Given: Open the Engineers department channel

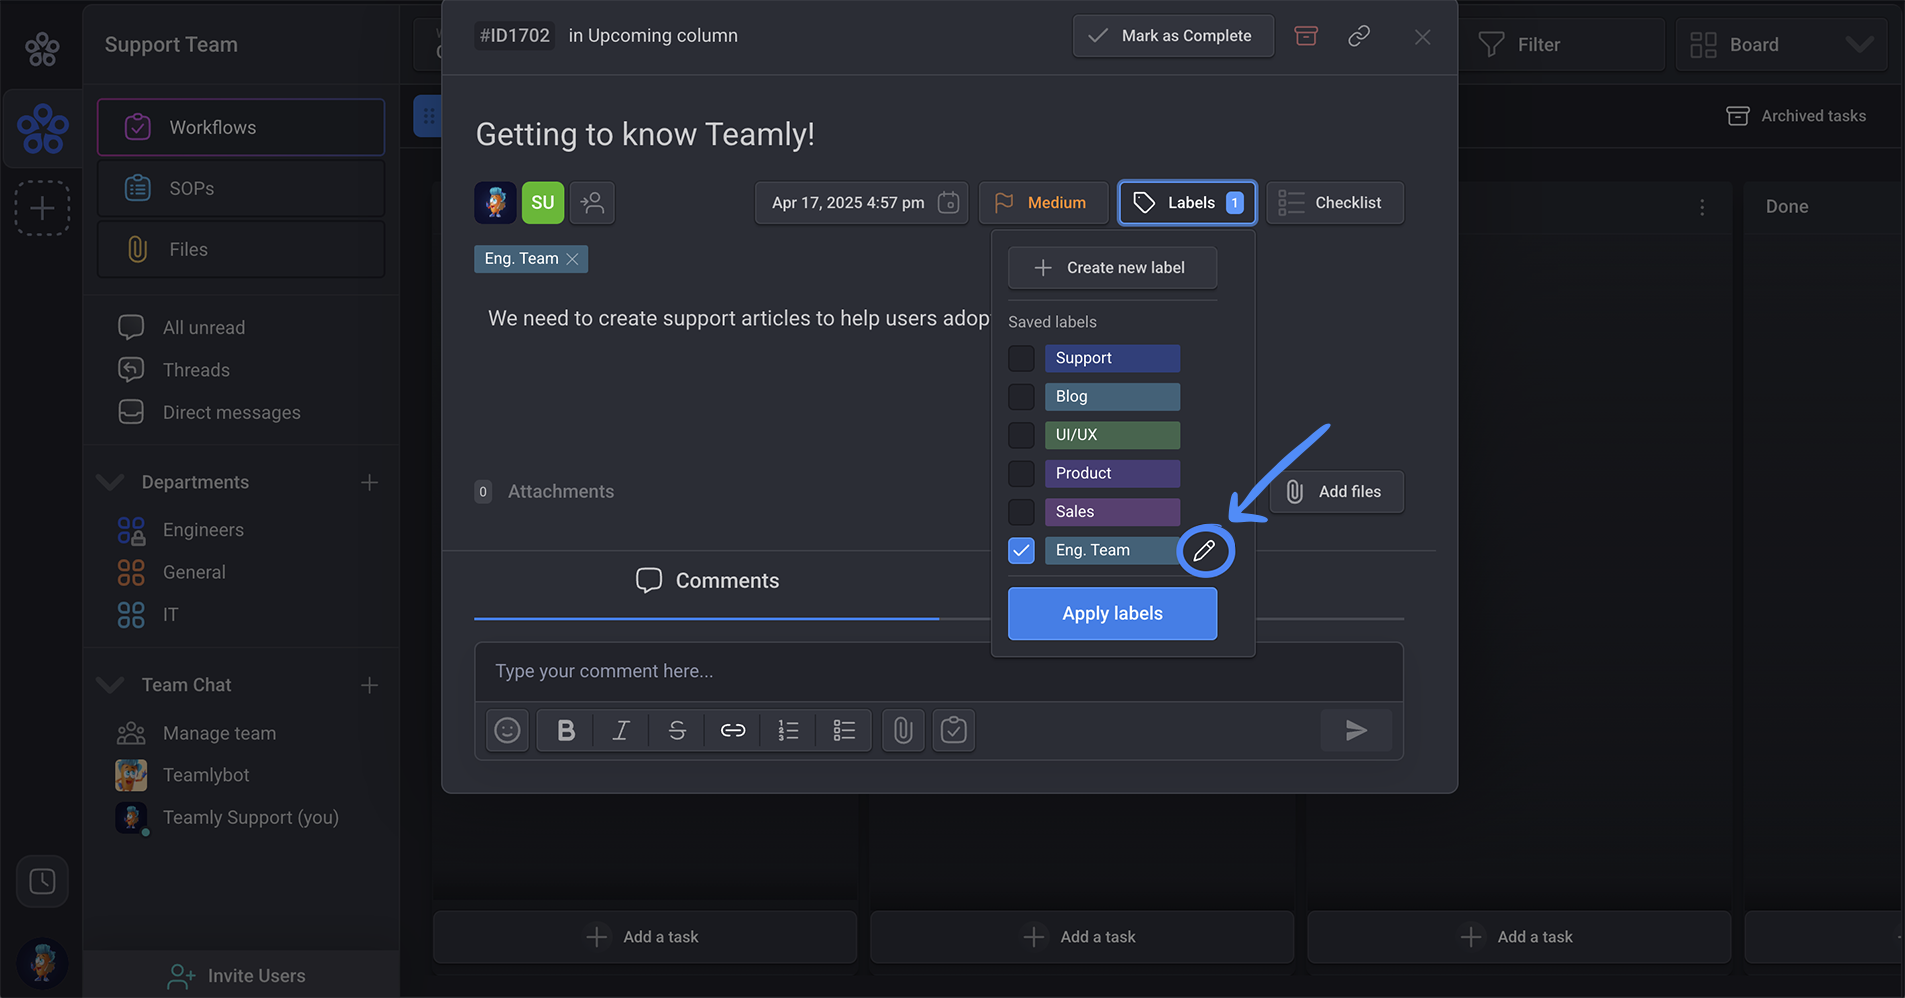Looking at the screenshot, I should 203,530.
